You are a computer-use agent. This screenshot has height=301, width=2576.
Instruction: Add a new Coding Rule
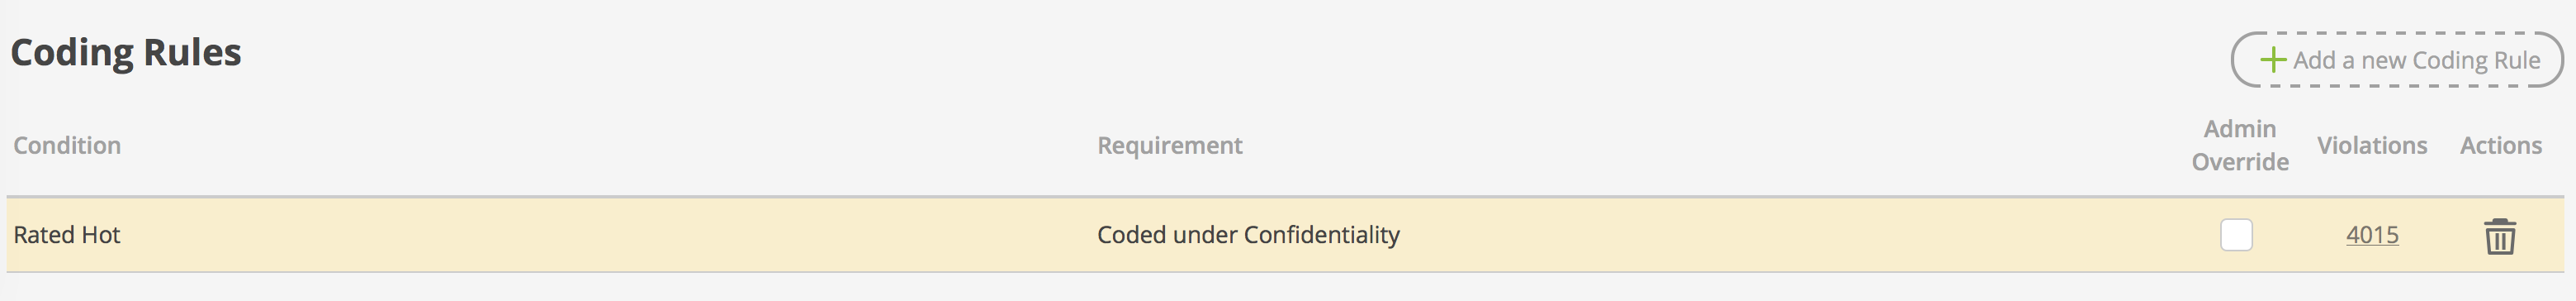(2397, 60)
